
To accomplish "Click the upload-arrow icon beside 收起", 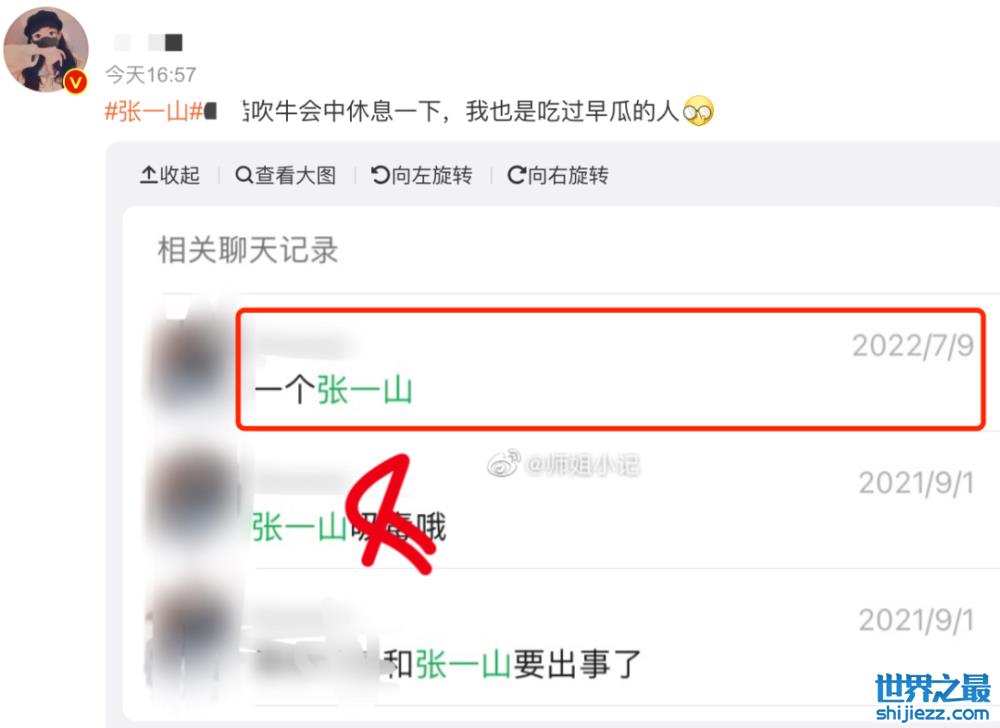I will coord(148,175).
